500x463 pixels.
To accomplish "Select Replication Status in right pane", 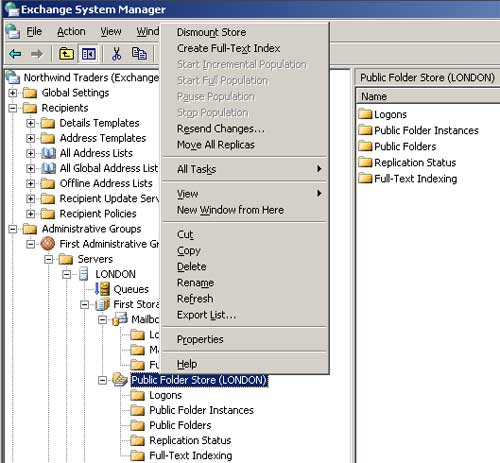I will (407, 163).
